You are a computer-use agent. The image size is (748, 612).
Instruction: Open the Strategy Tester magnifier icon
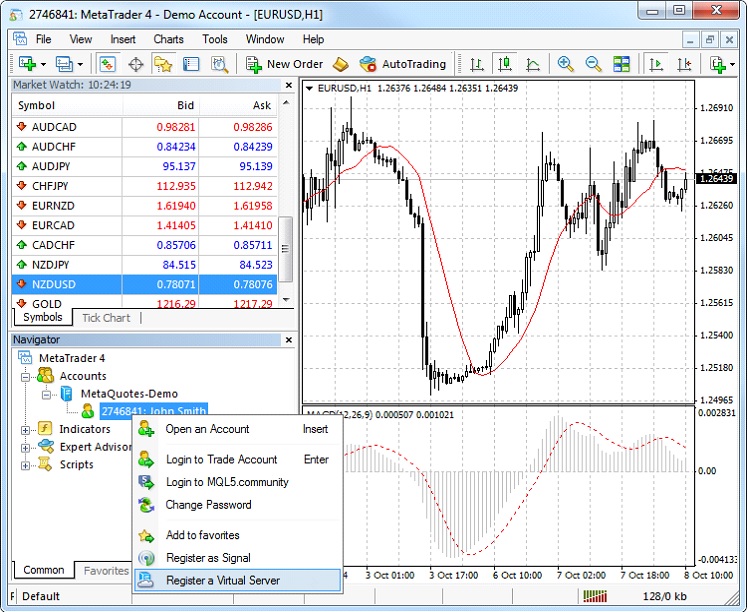point(218,64)
